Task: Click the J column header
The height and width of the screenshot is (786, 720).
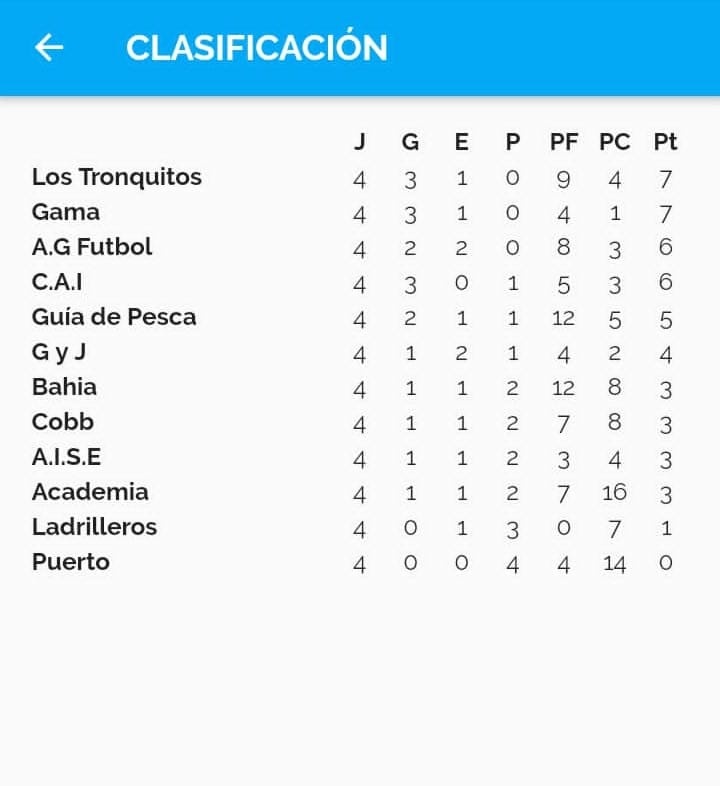Action: 360,142
